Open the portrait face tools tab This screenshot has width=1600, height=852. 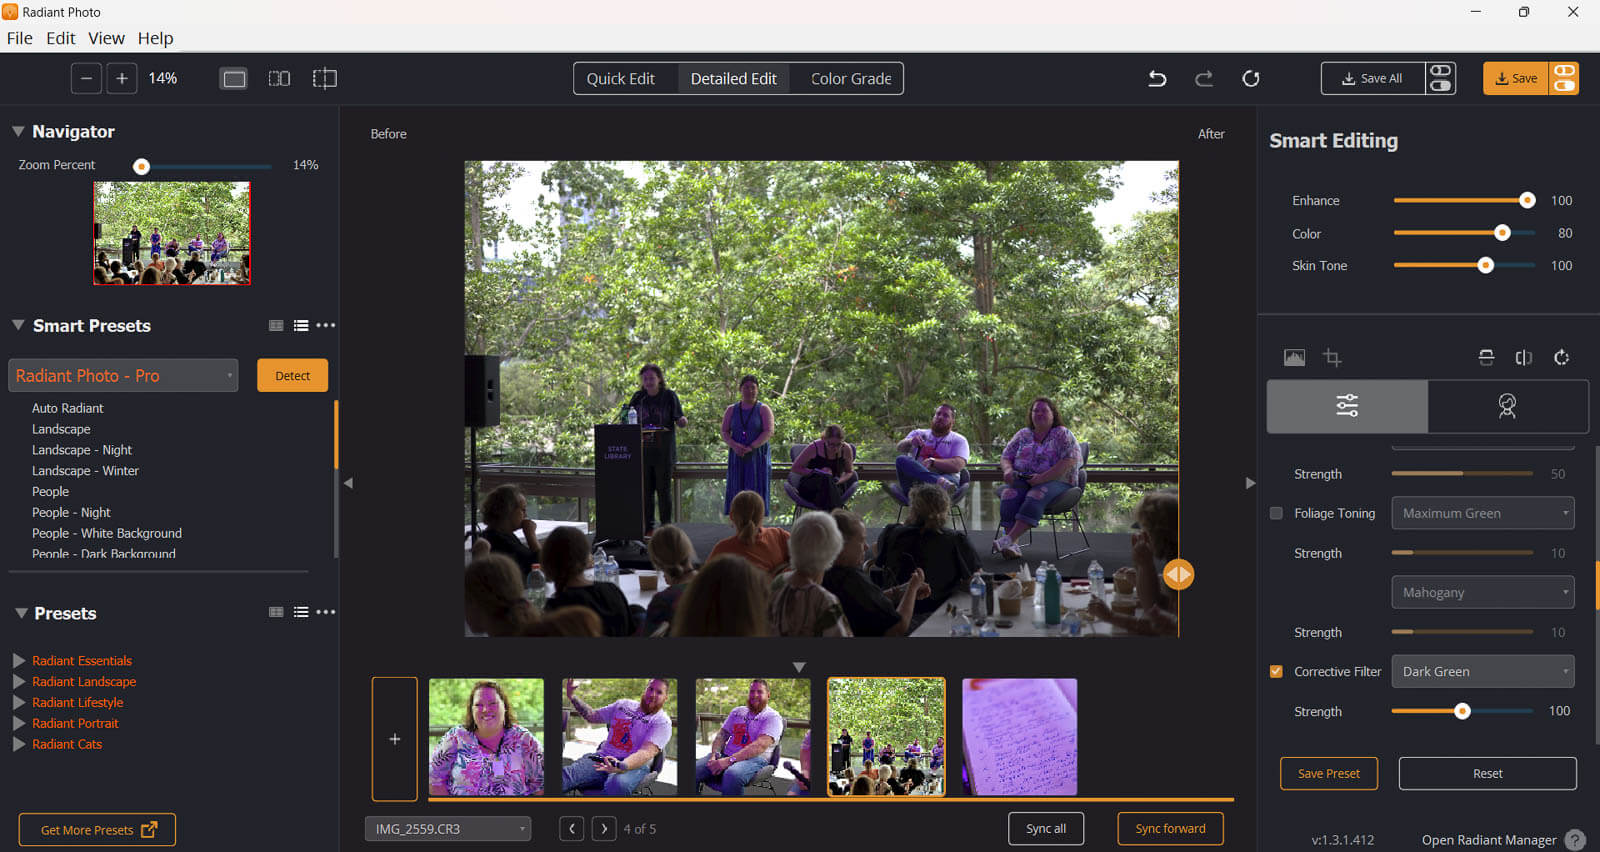click(1507, 406)
